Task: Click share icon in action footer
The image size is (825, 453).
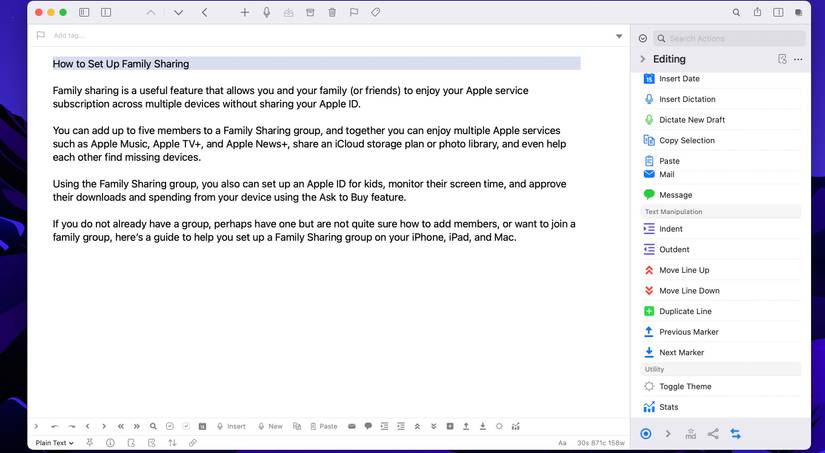Action: (x=713, y=434)
